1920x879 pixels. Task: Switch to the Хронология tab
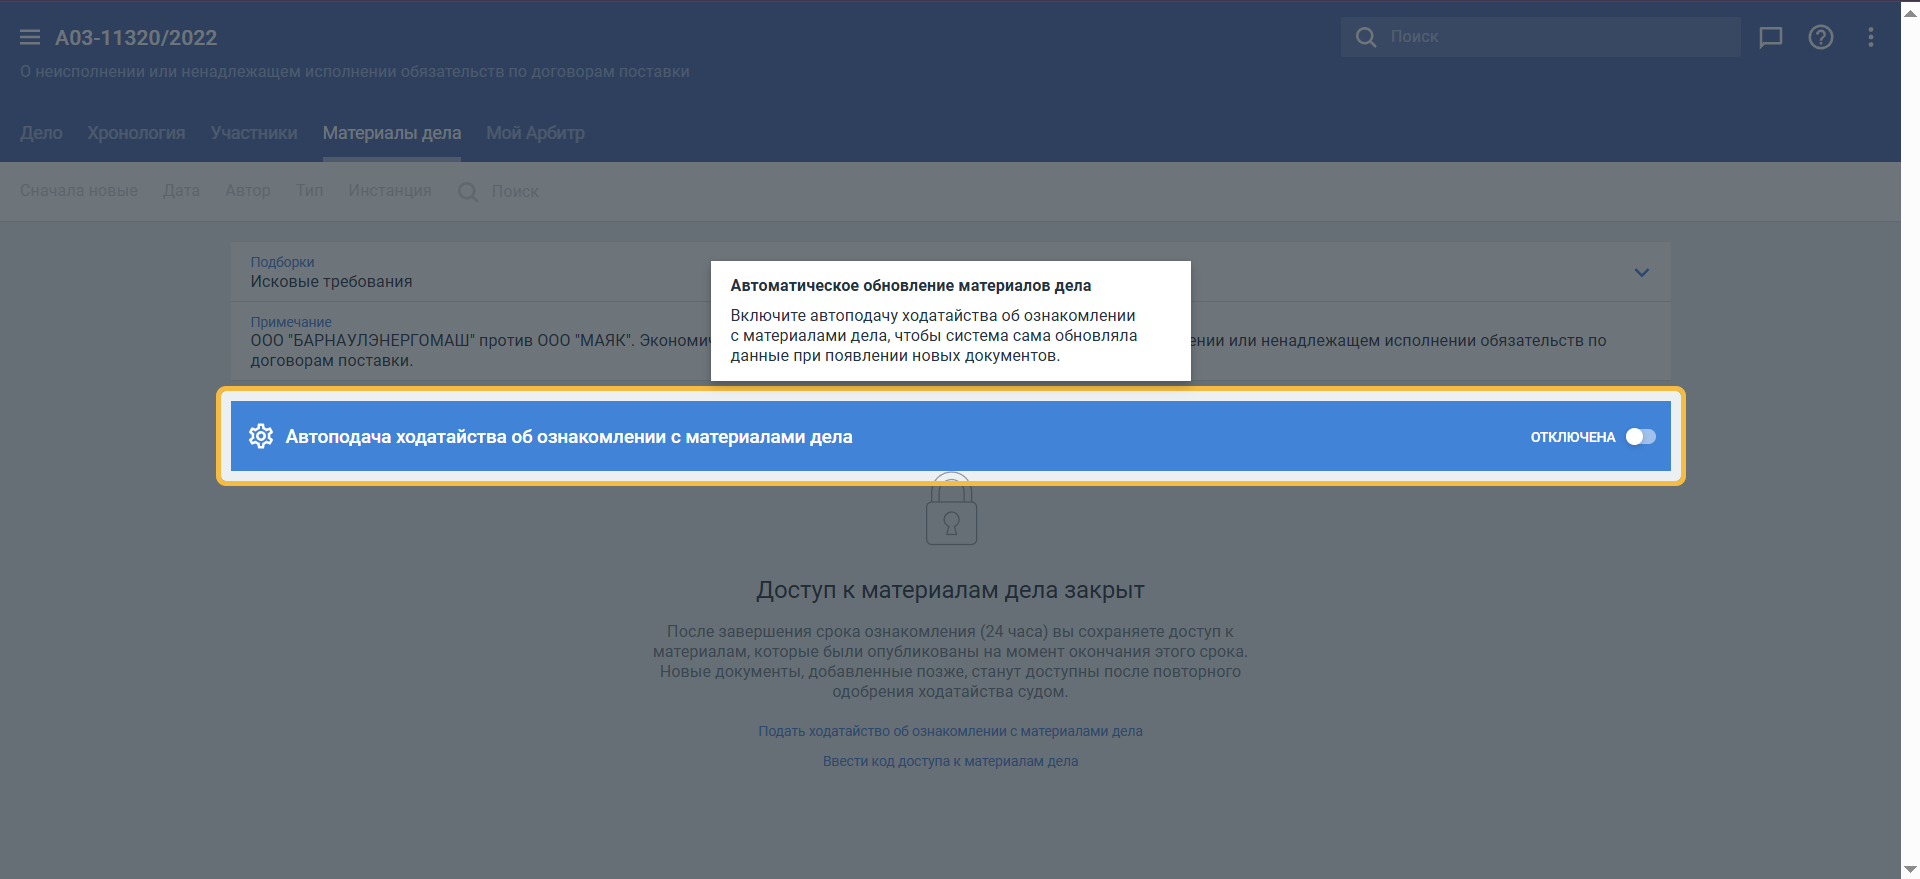pos(136,133)
